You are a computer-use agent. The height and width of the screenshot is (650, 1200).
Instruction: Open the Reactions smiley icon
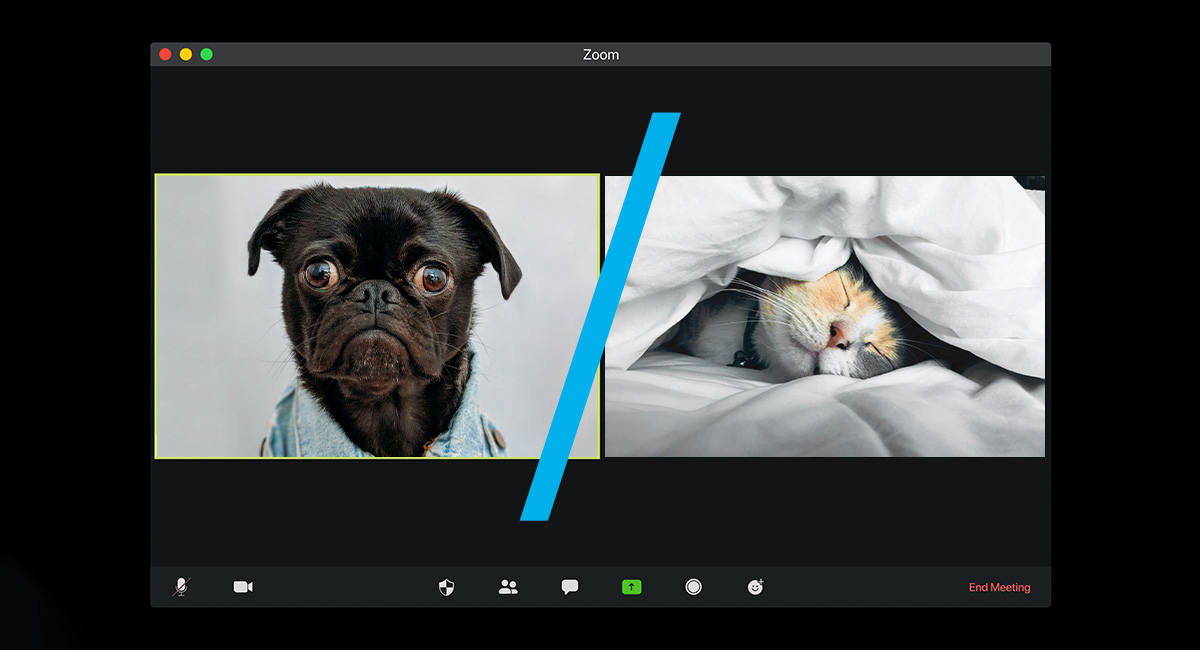point(755,587)
